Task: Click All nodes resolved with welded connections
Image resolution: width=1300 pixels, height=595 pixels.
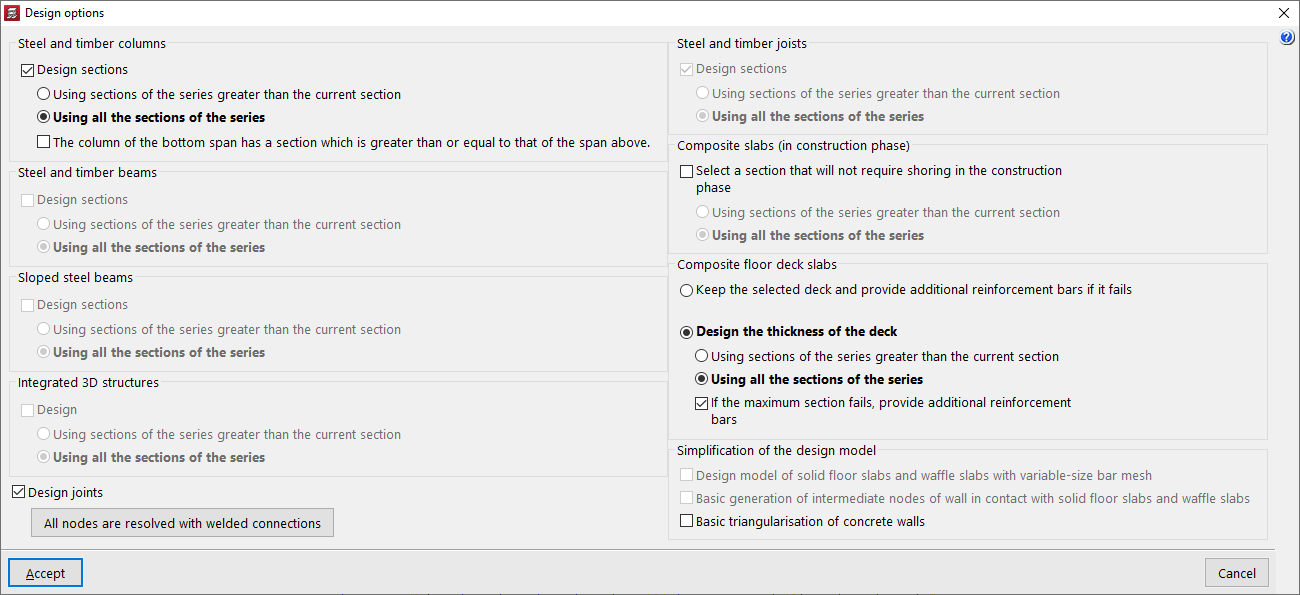Action: (182, 523)
